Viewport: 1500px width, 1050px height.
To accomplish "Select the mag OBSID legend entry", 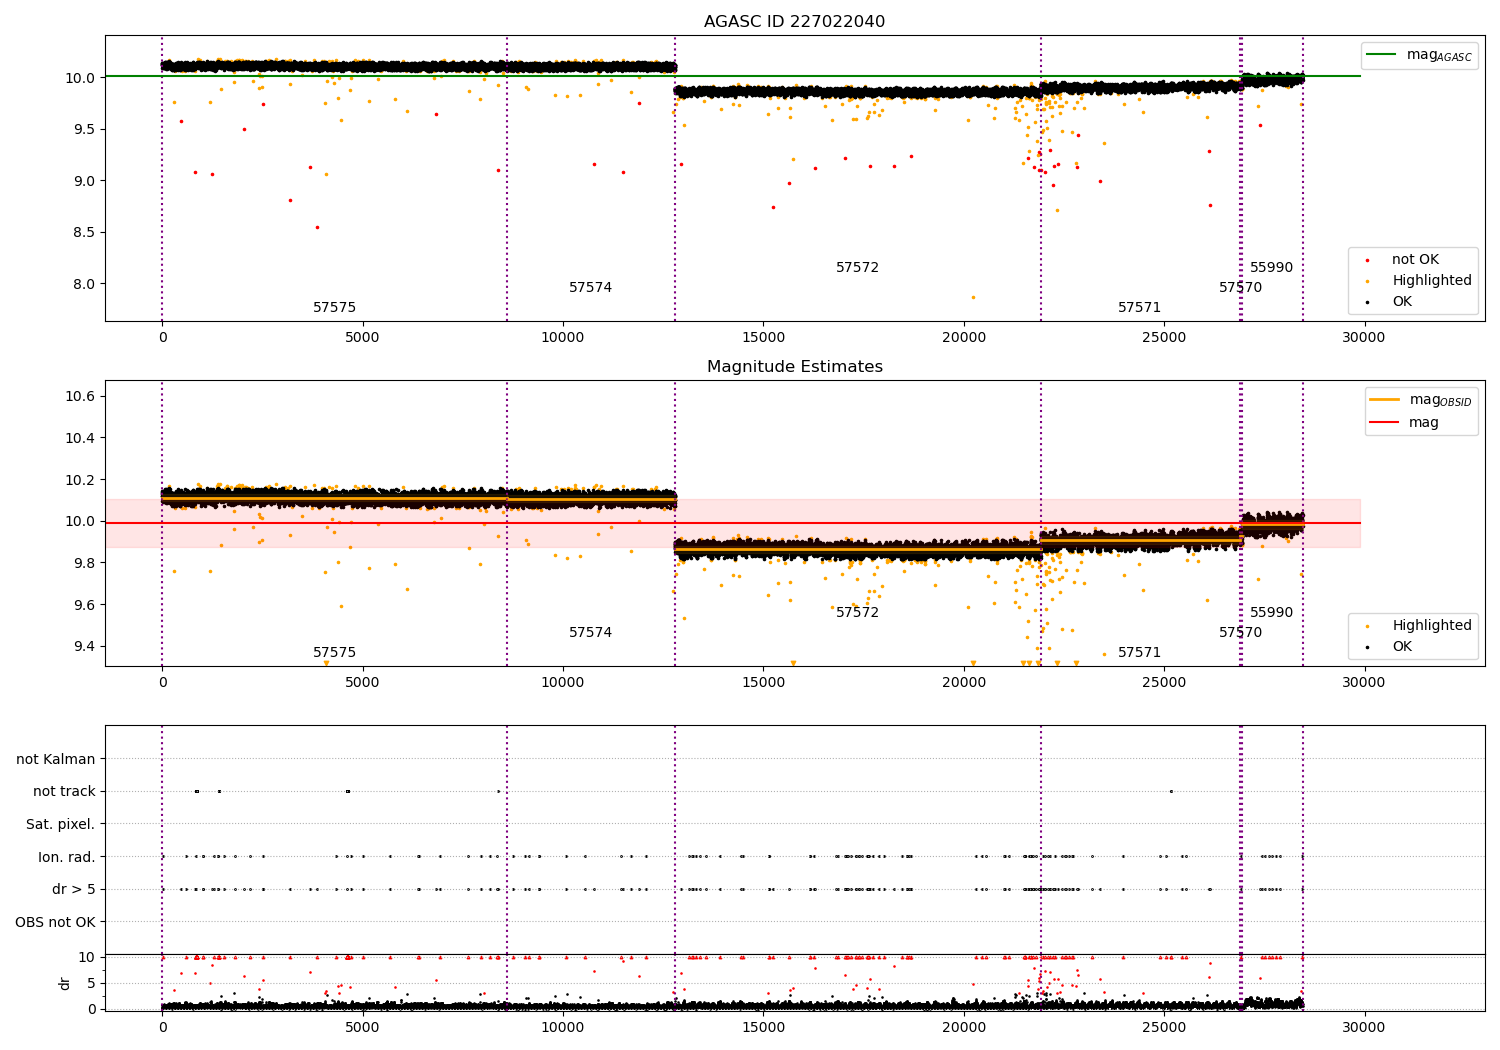I will pyautogui.click(x=1420, y=400).
